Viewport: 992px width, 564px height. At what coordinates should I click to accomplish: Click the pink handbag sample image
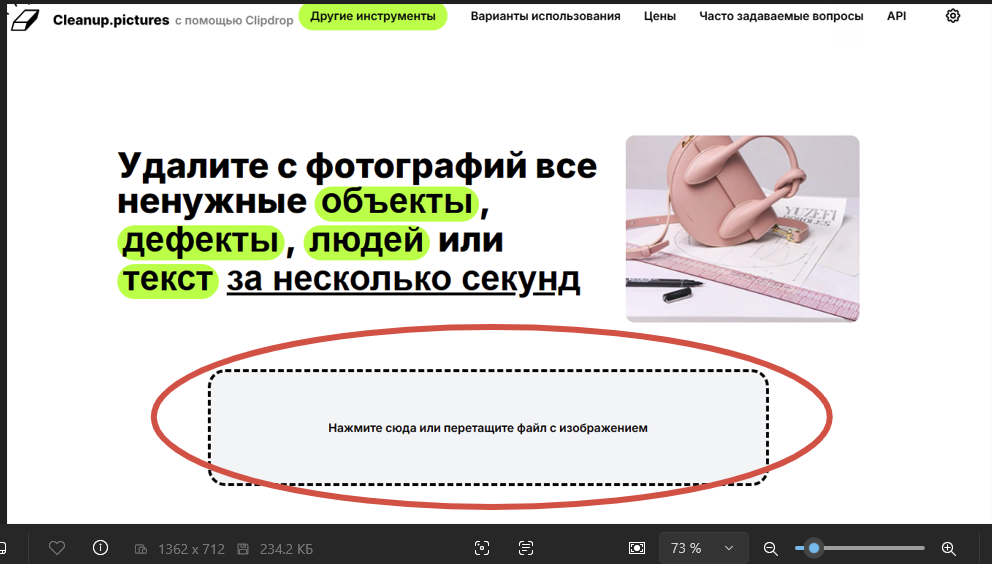click(743, 229)
